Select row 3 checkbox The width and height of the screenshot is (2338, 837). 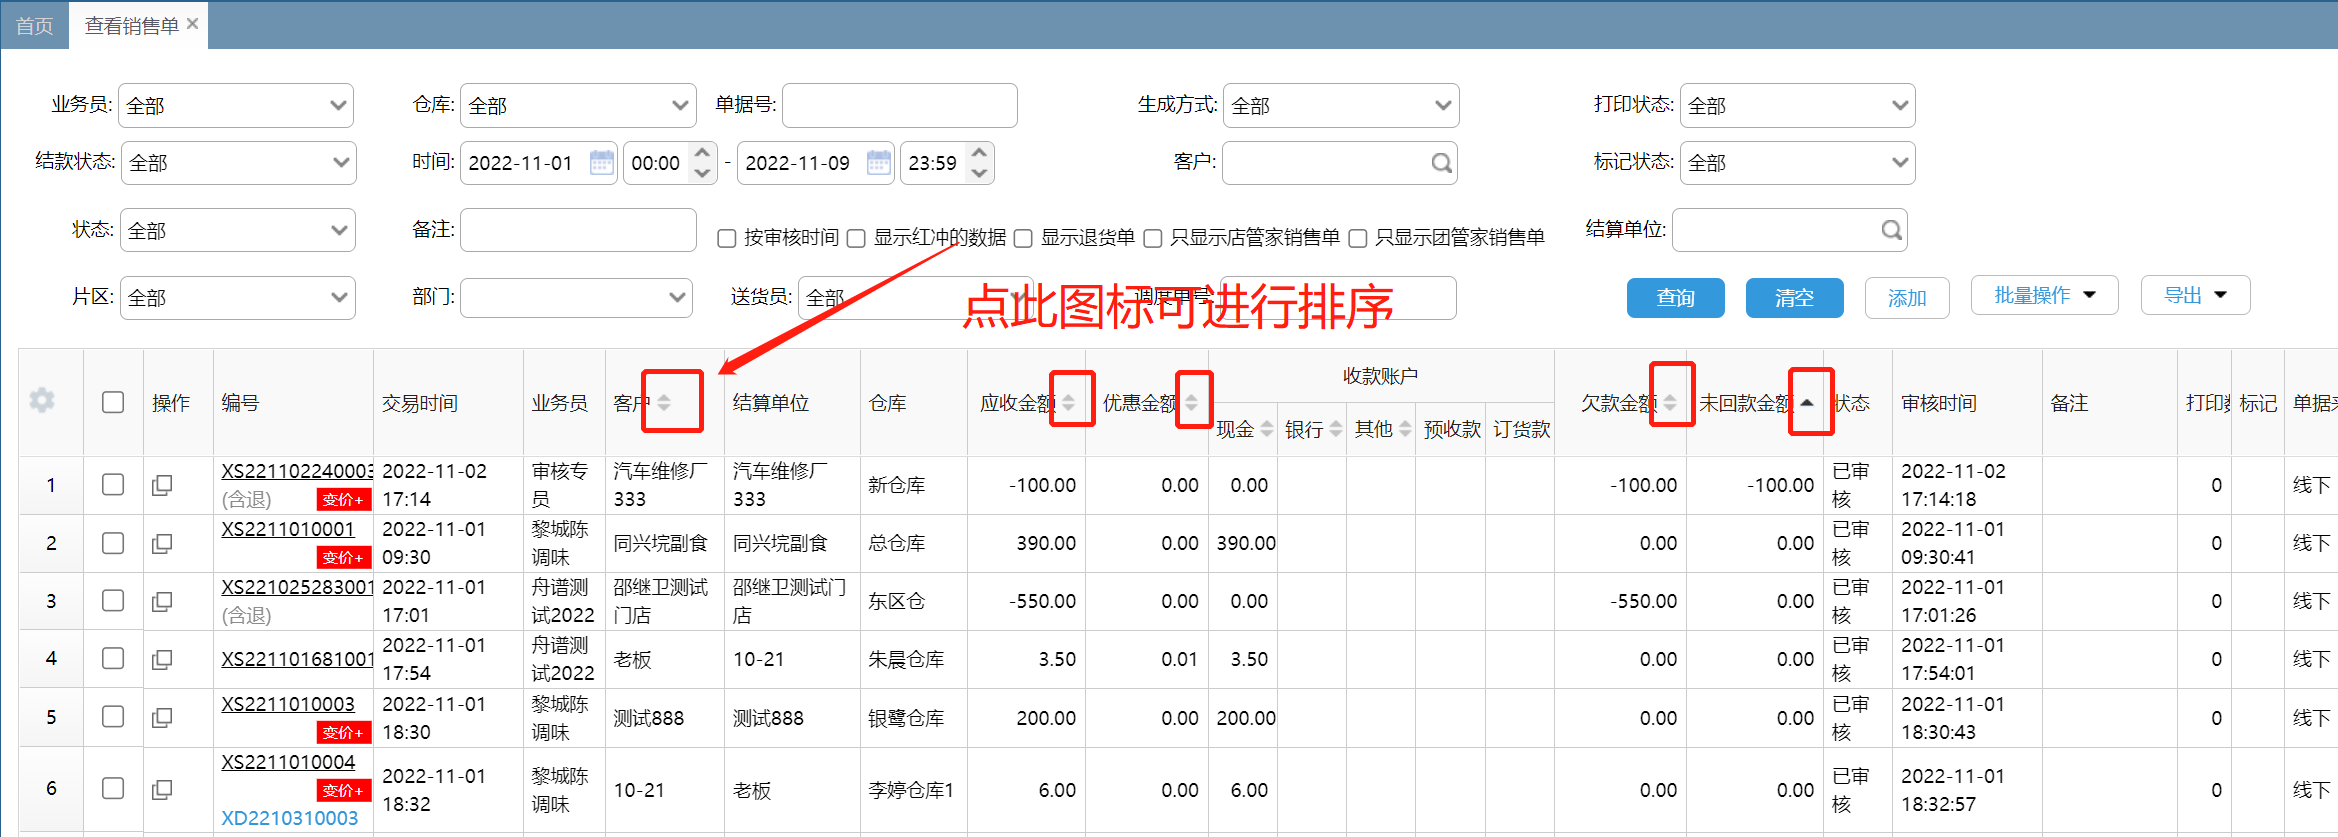pyautogui.click(x=113, y=600)
